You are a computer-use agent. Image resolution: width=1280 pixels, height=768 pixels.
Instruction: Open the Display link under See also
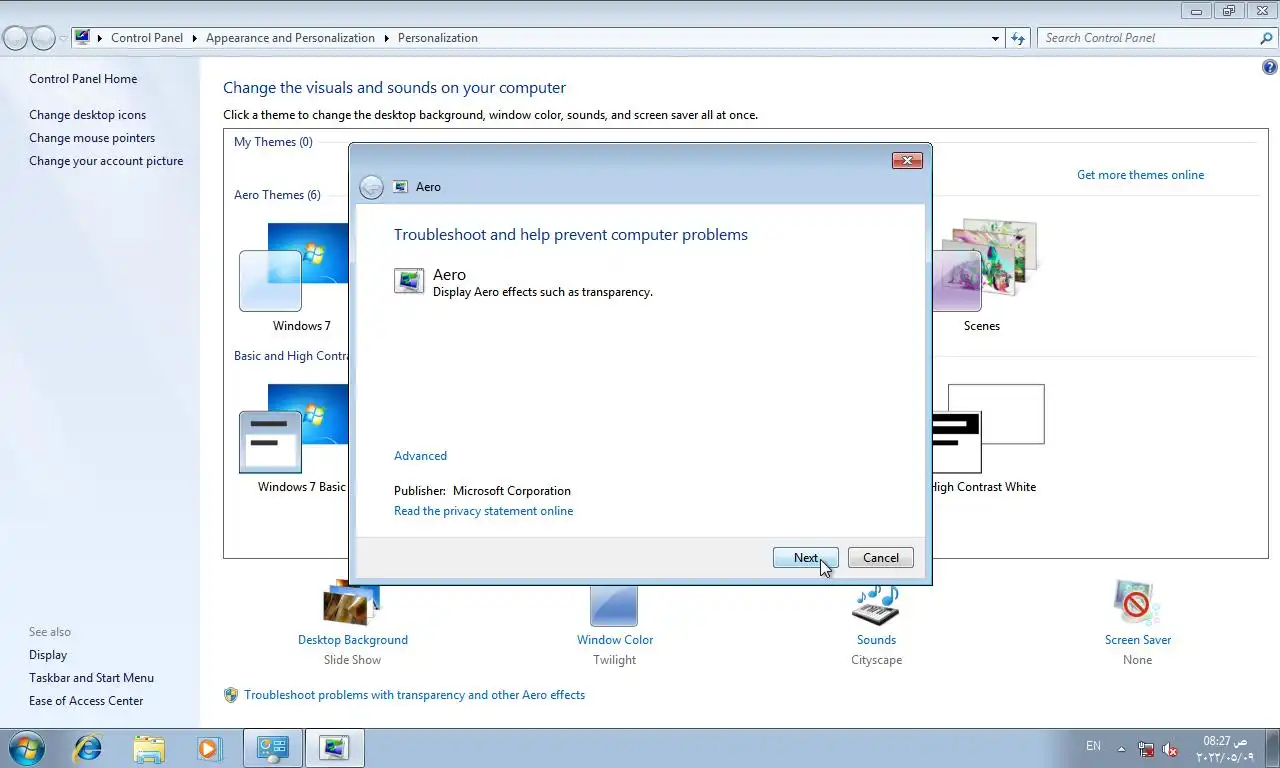[x=48, y=655]
